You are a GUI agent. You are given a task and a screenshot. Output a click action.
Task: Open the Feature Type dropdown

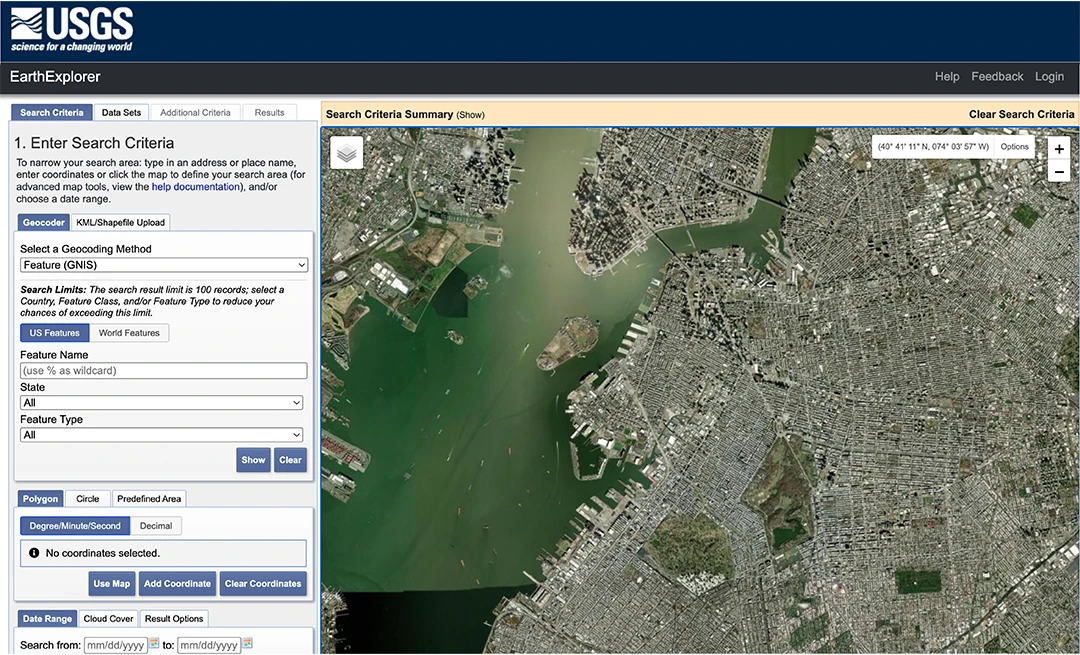[161, 435]
